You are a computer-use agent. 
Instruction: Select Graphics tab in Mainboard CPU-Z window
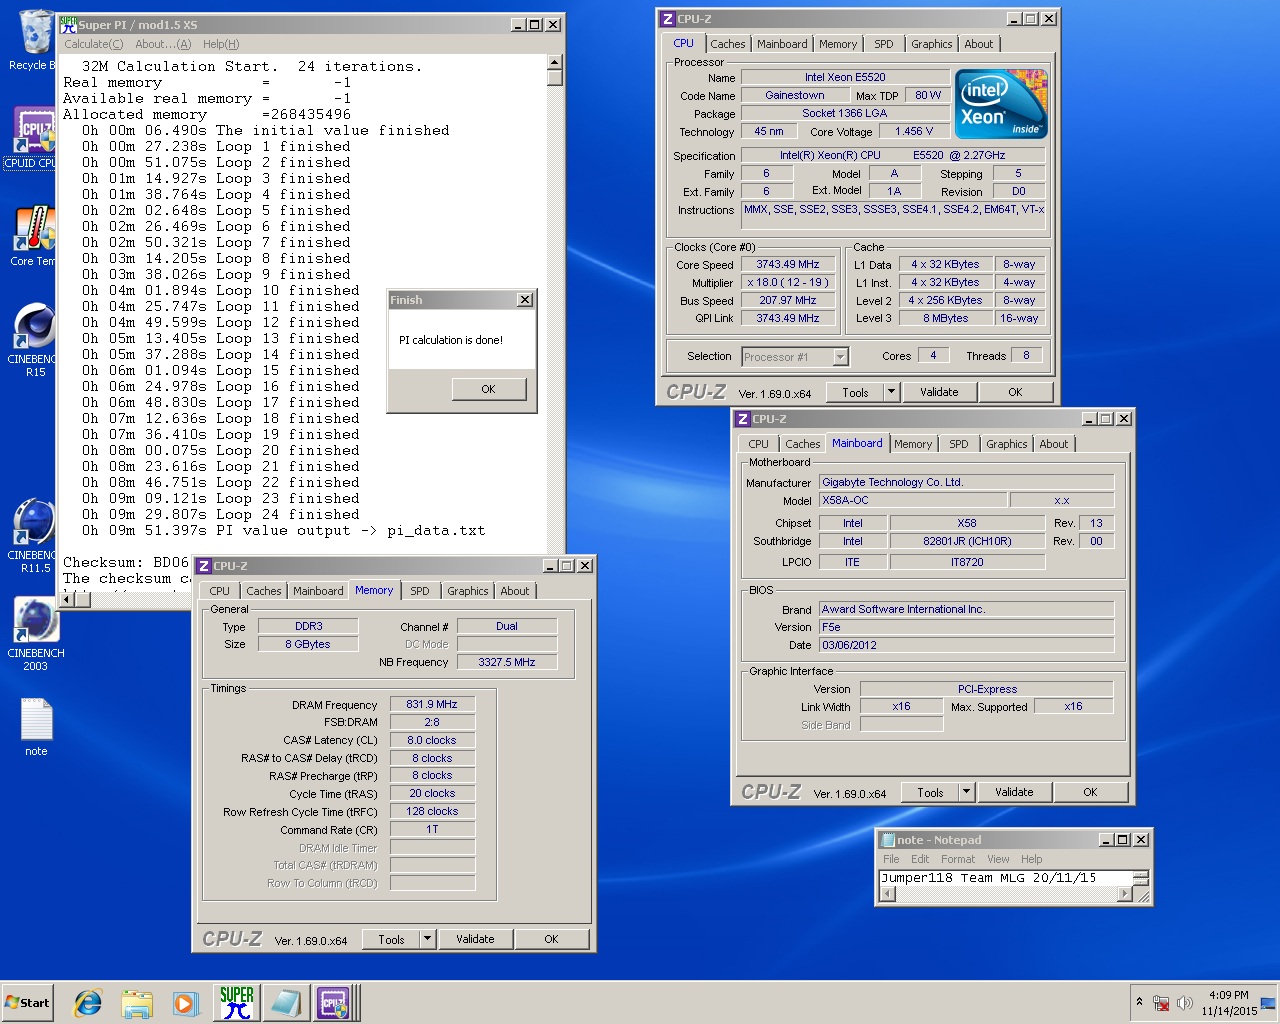click(1006, 444)
